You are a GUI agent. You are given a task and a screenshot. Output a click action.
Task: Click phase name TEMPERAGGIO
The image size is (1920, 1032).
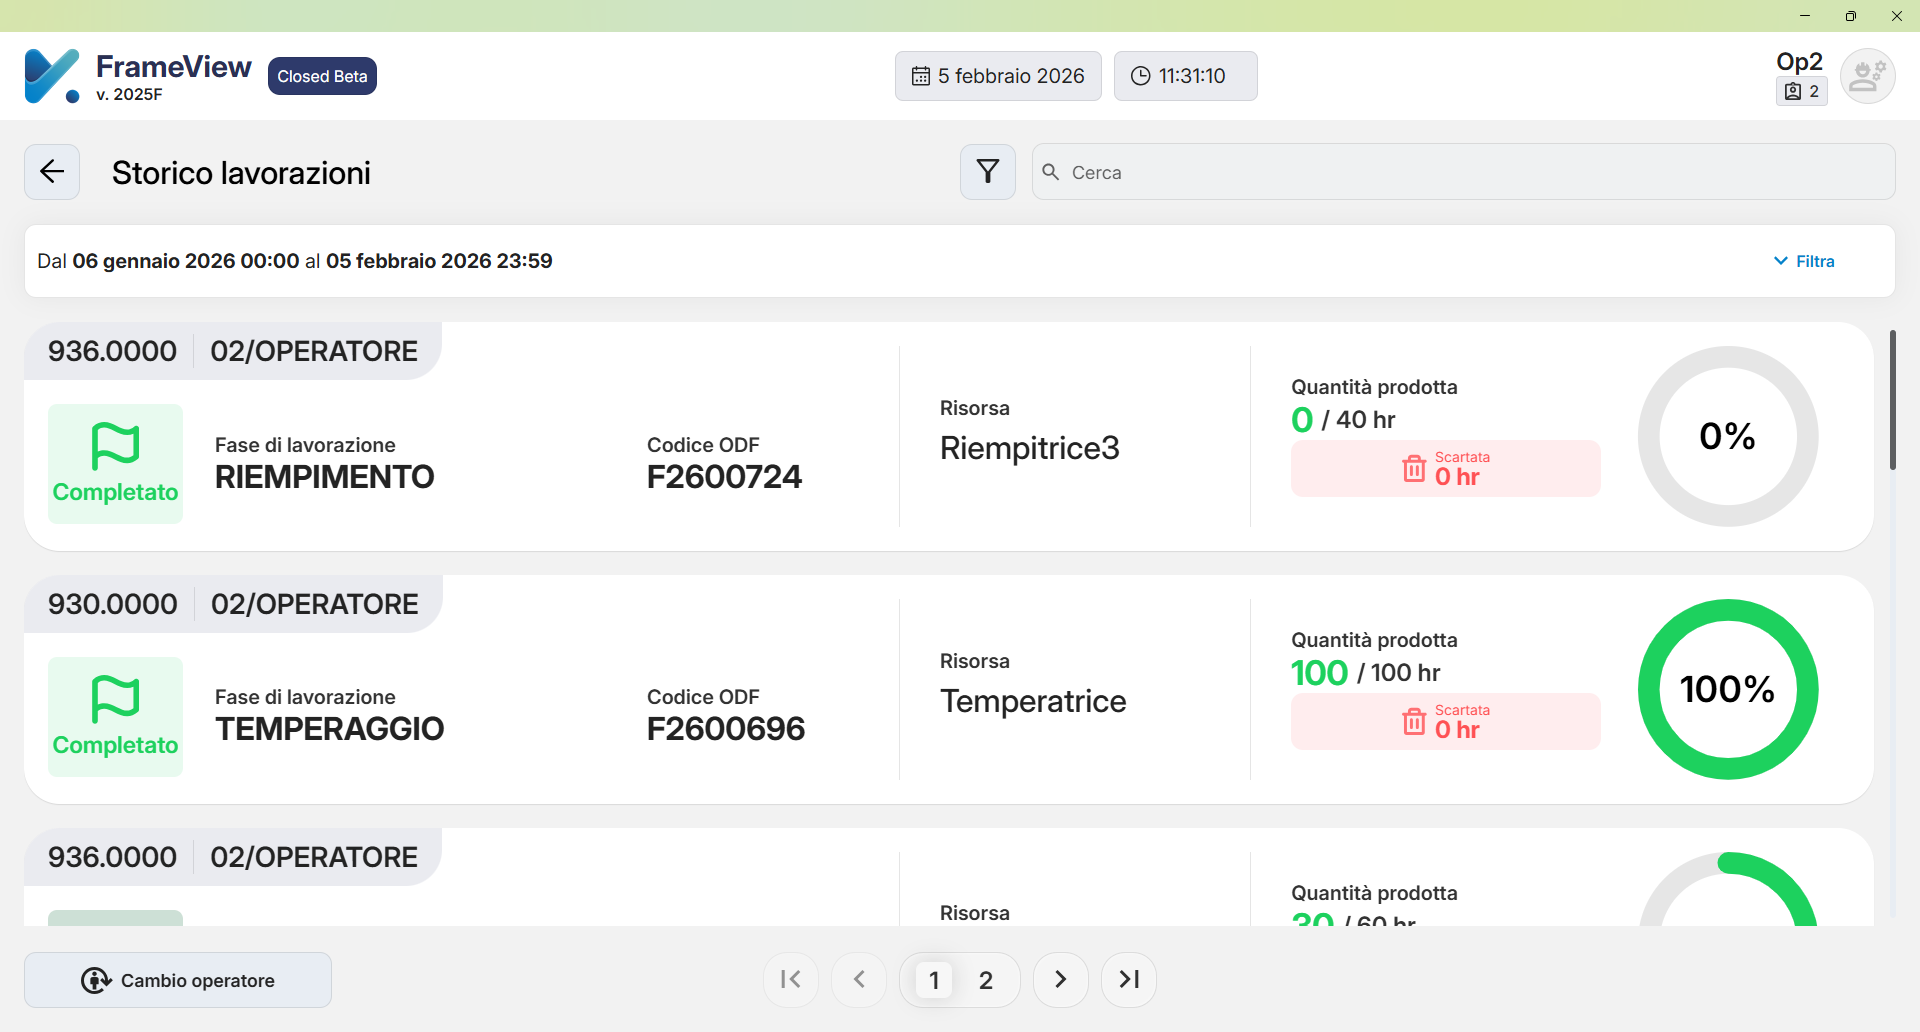click(330, 729)
